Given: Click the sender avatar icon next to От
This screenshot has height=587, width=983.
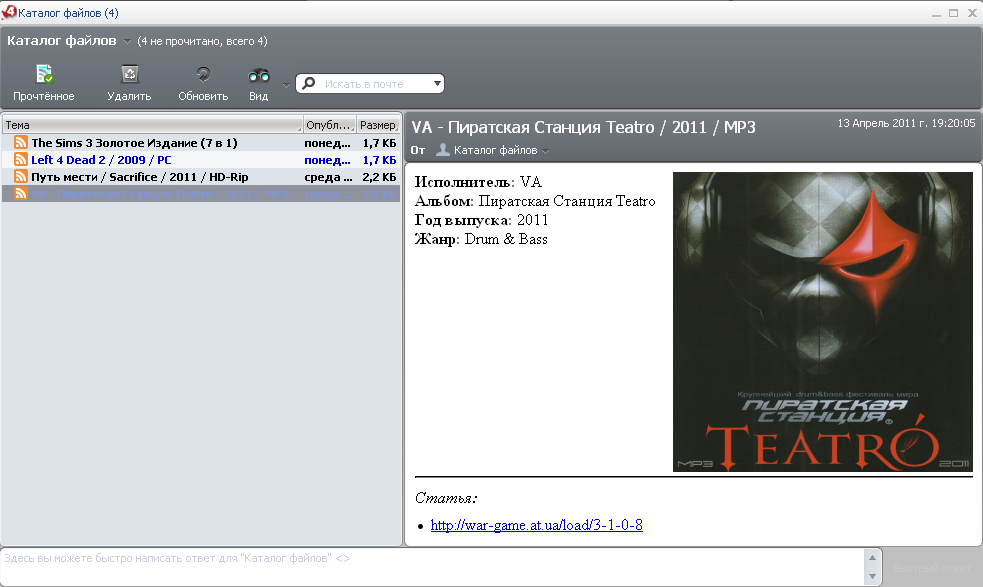Looking at the screenshot, I should 442,150.
